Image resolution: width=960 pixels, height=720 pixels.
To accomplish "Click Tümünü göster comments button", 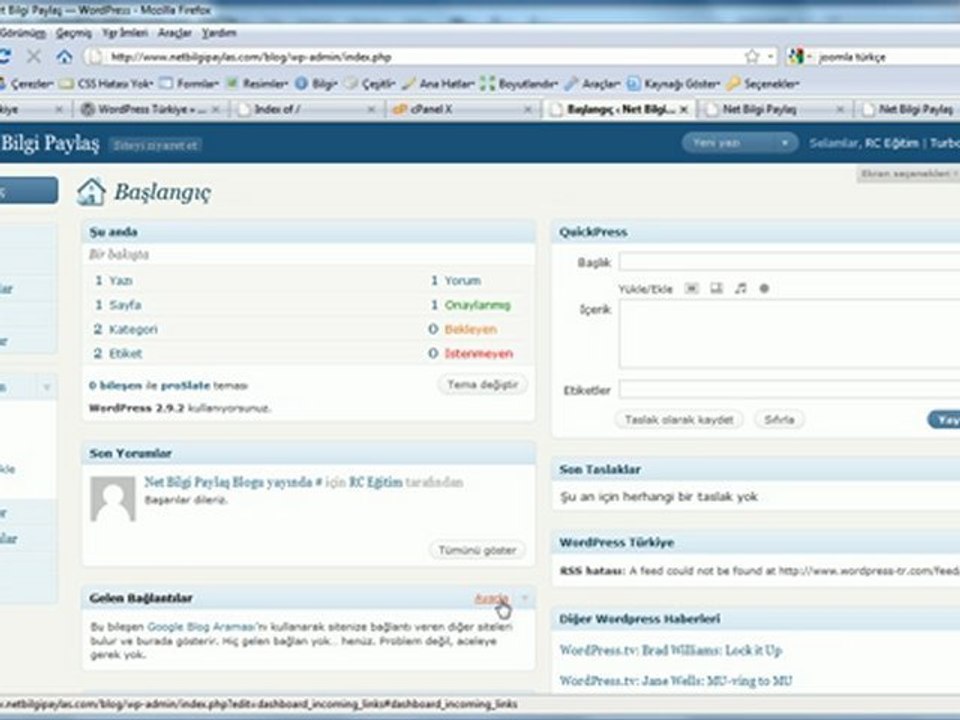I will coord(478,550).
